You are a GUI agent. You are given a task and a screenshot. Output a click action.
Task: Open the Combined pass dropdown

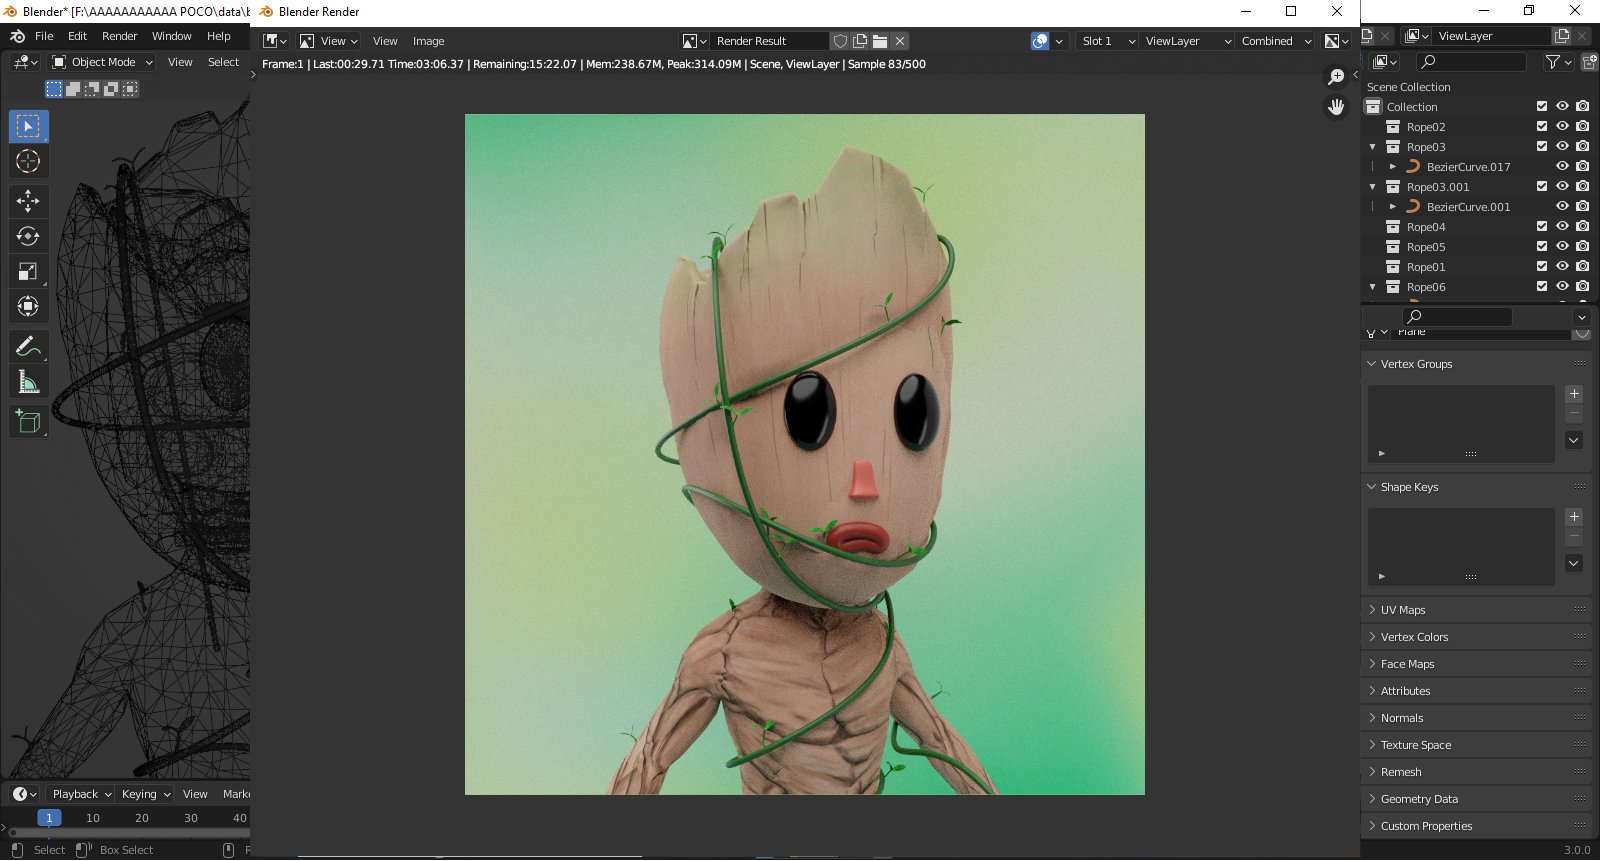pos(1276,41)
